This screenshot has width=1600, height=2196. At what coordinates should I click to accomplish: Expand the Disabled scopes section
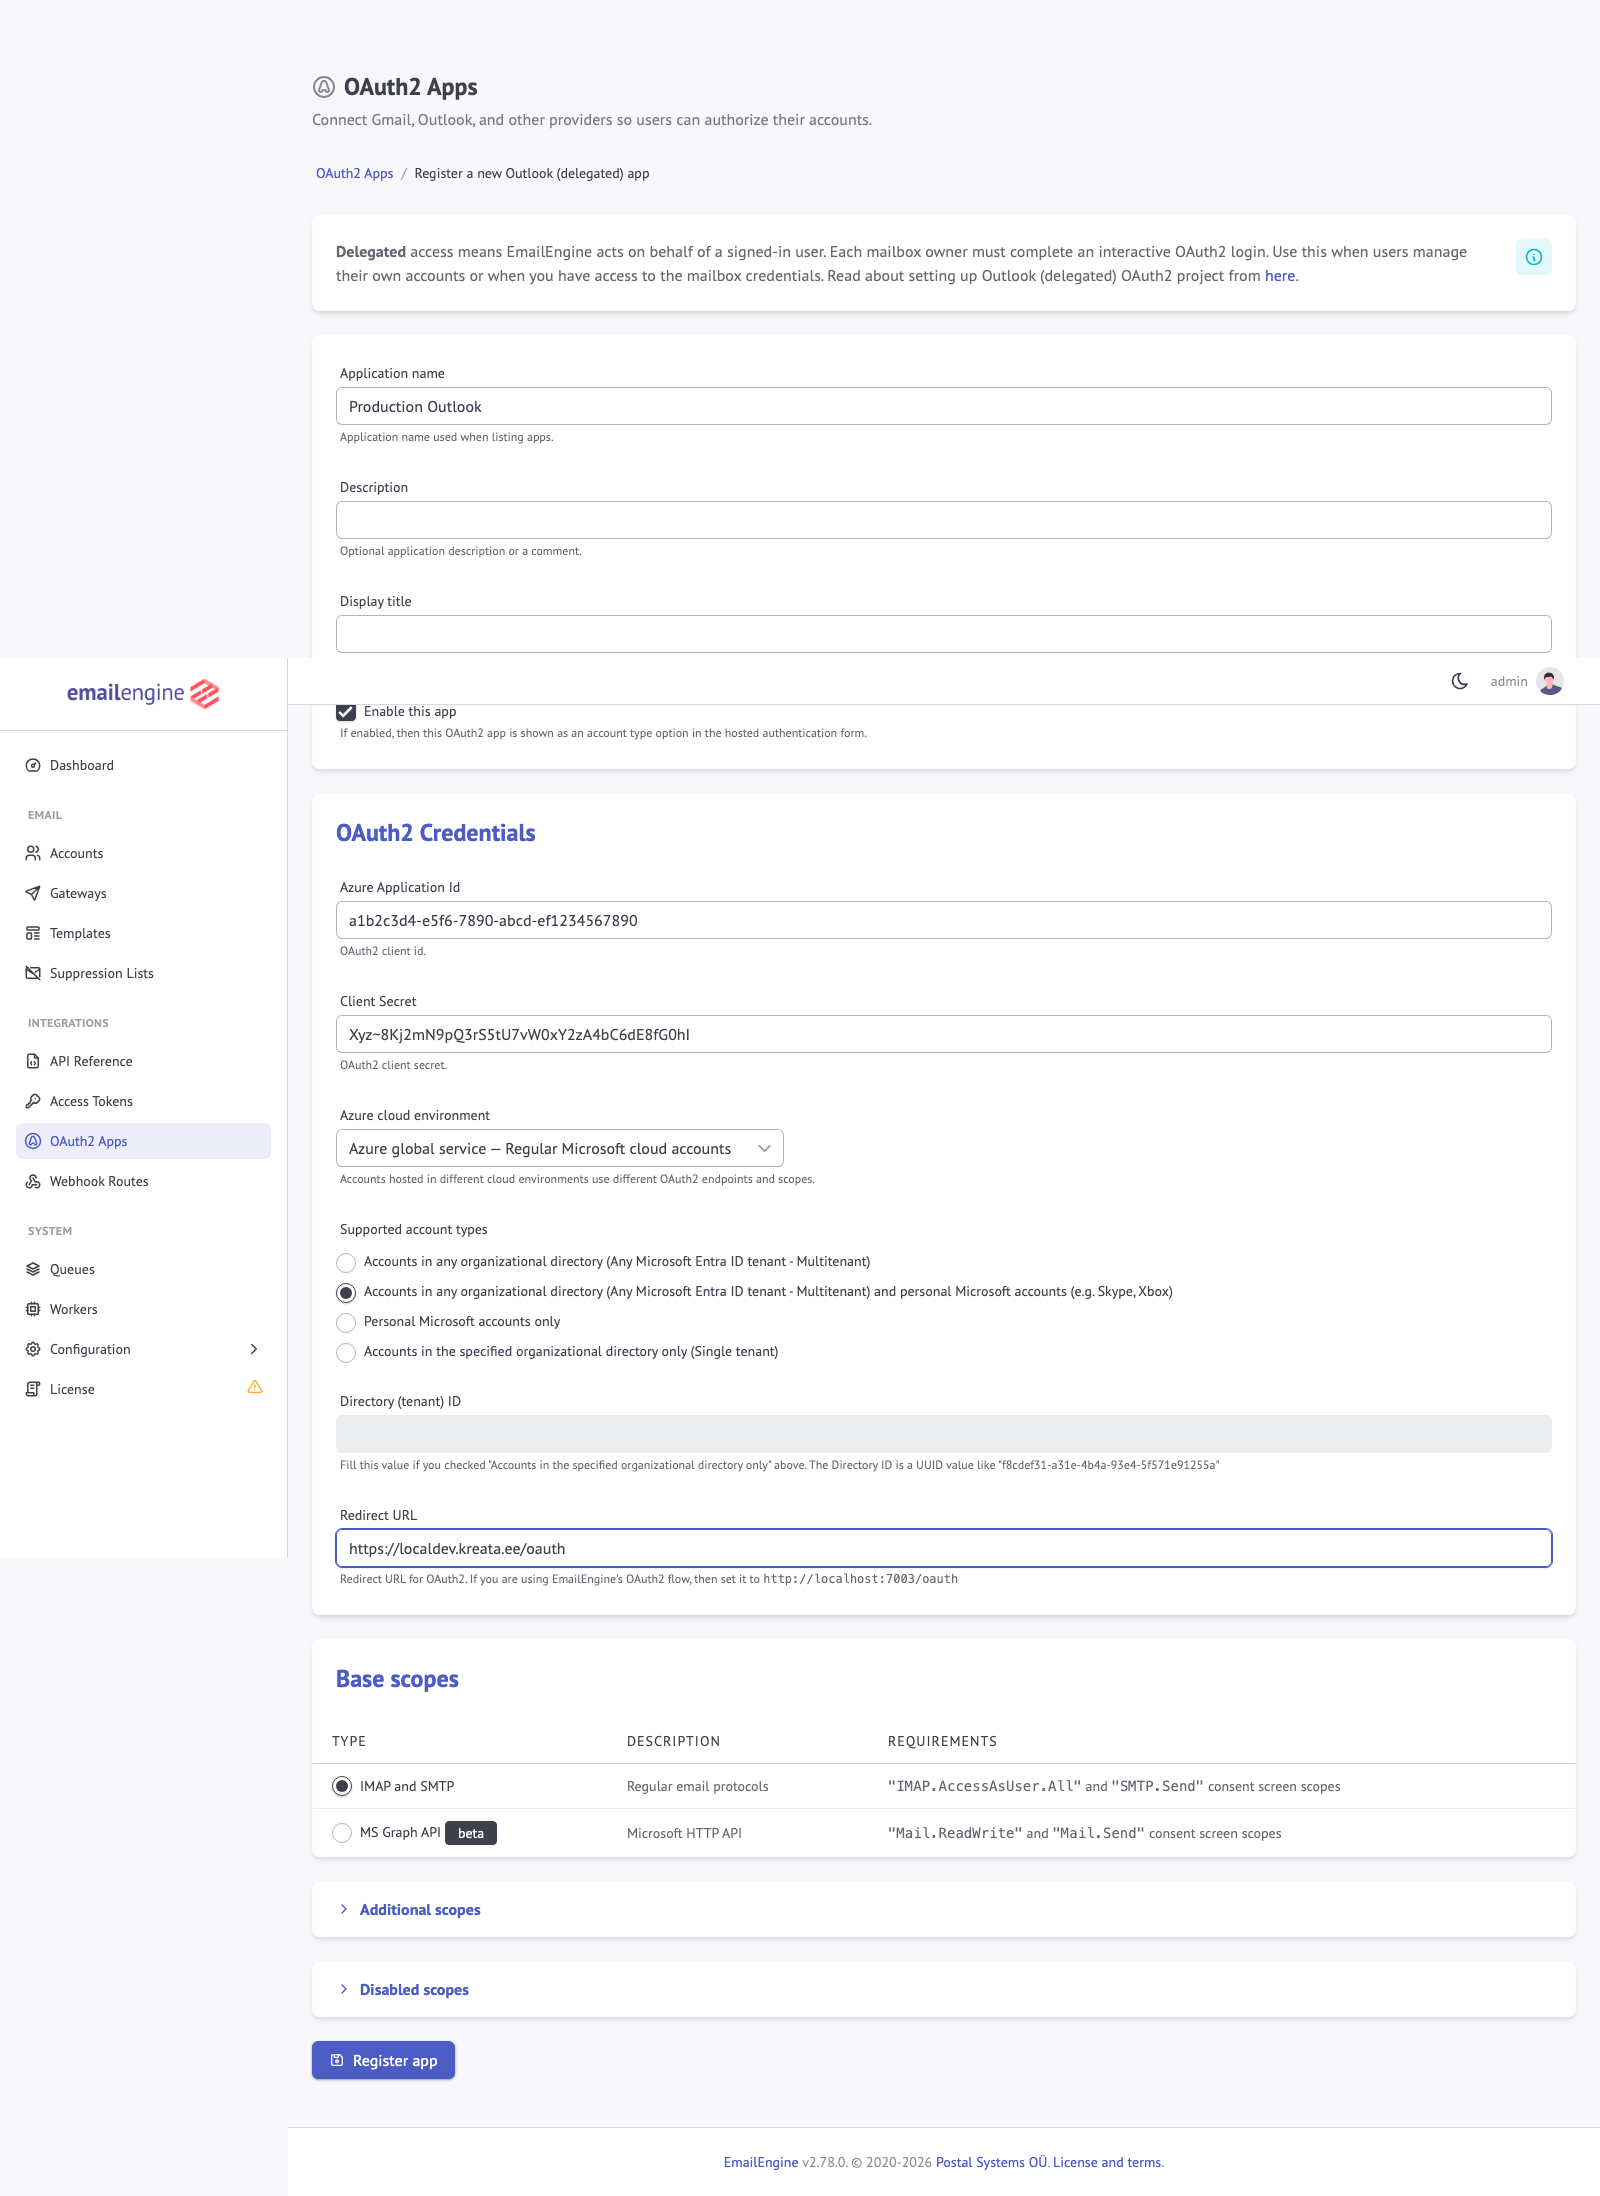[414, 1989]
